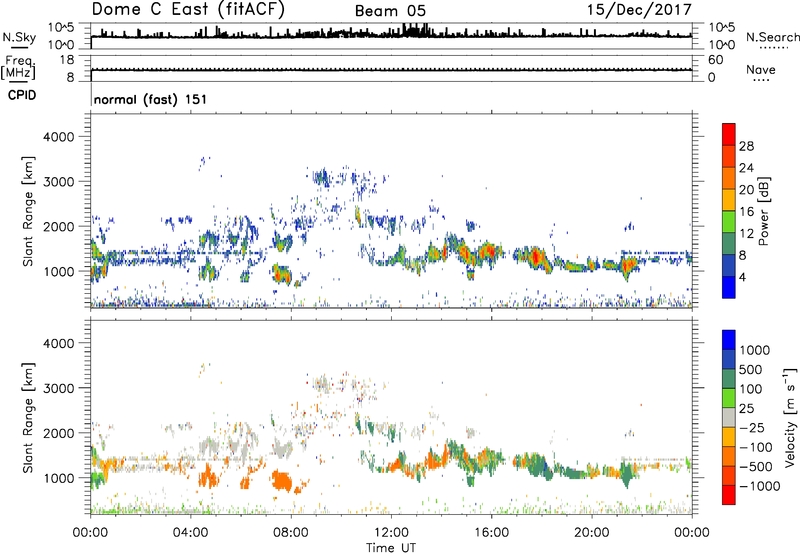800x554 pixels.
Task: Click the '25' label on the Velocity colorbar
Action: pyautogui.click(x=746, y=408)
